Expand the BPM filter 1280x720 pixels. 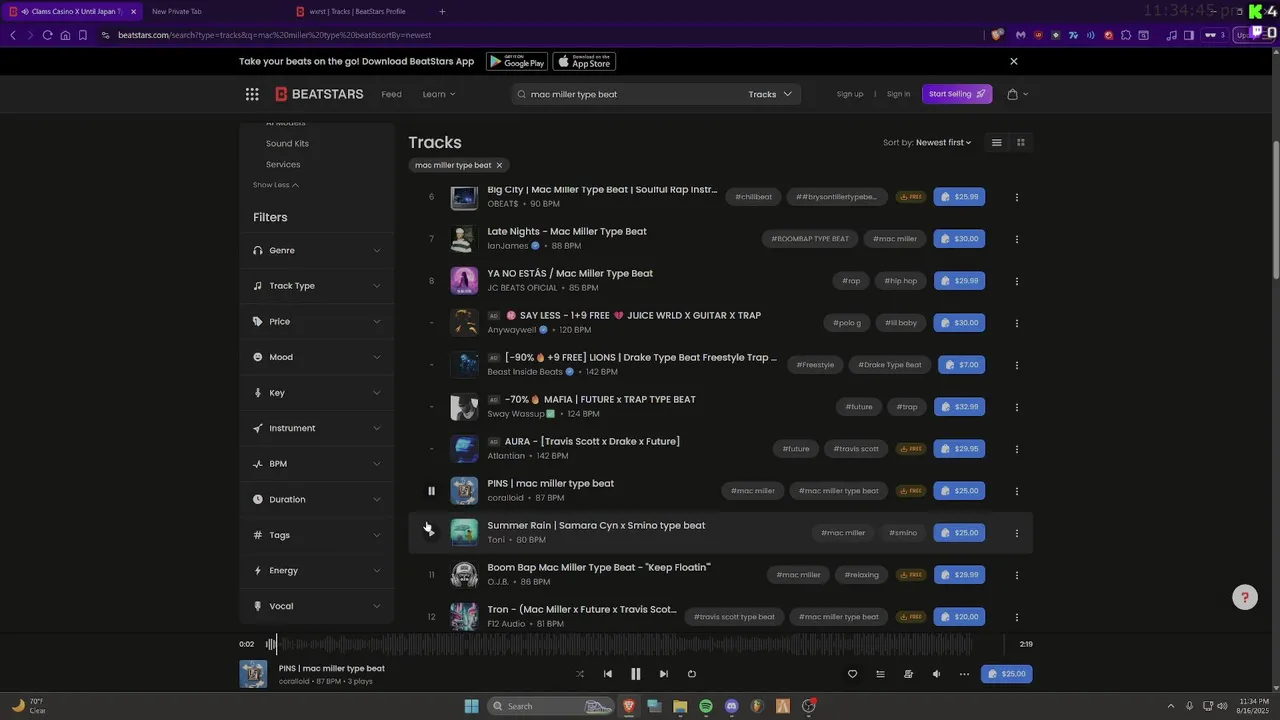pos(317,464)
